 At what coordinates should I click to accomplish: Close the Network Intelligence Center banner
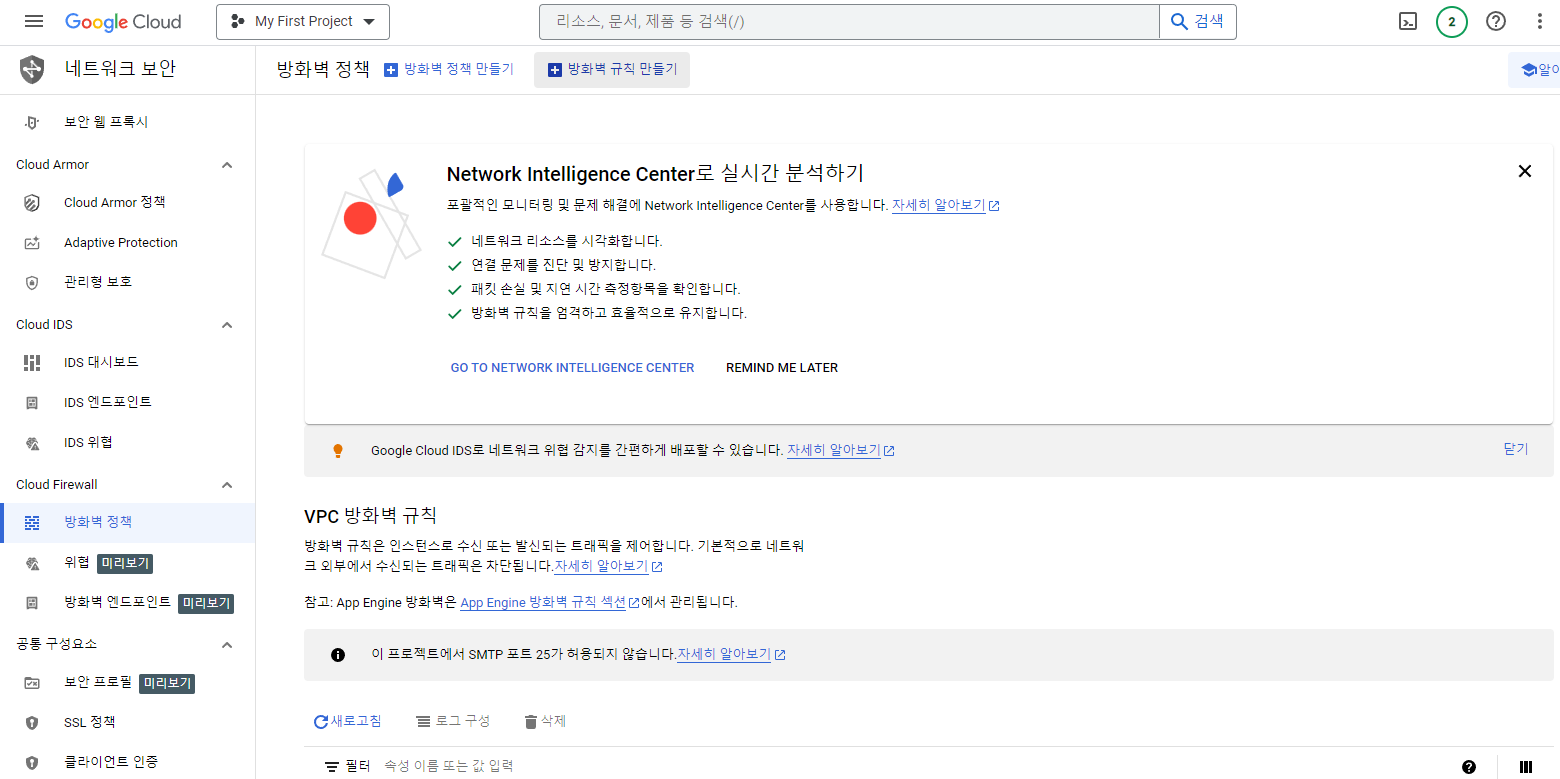click(x=1525, y=171)
